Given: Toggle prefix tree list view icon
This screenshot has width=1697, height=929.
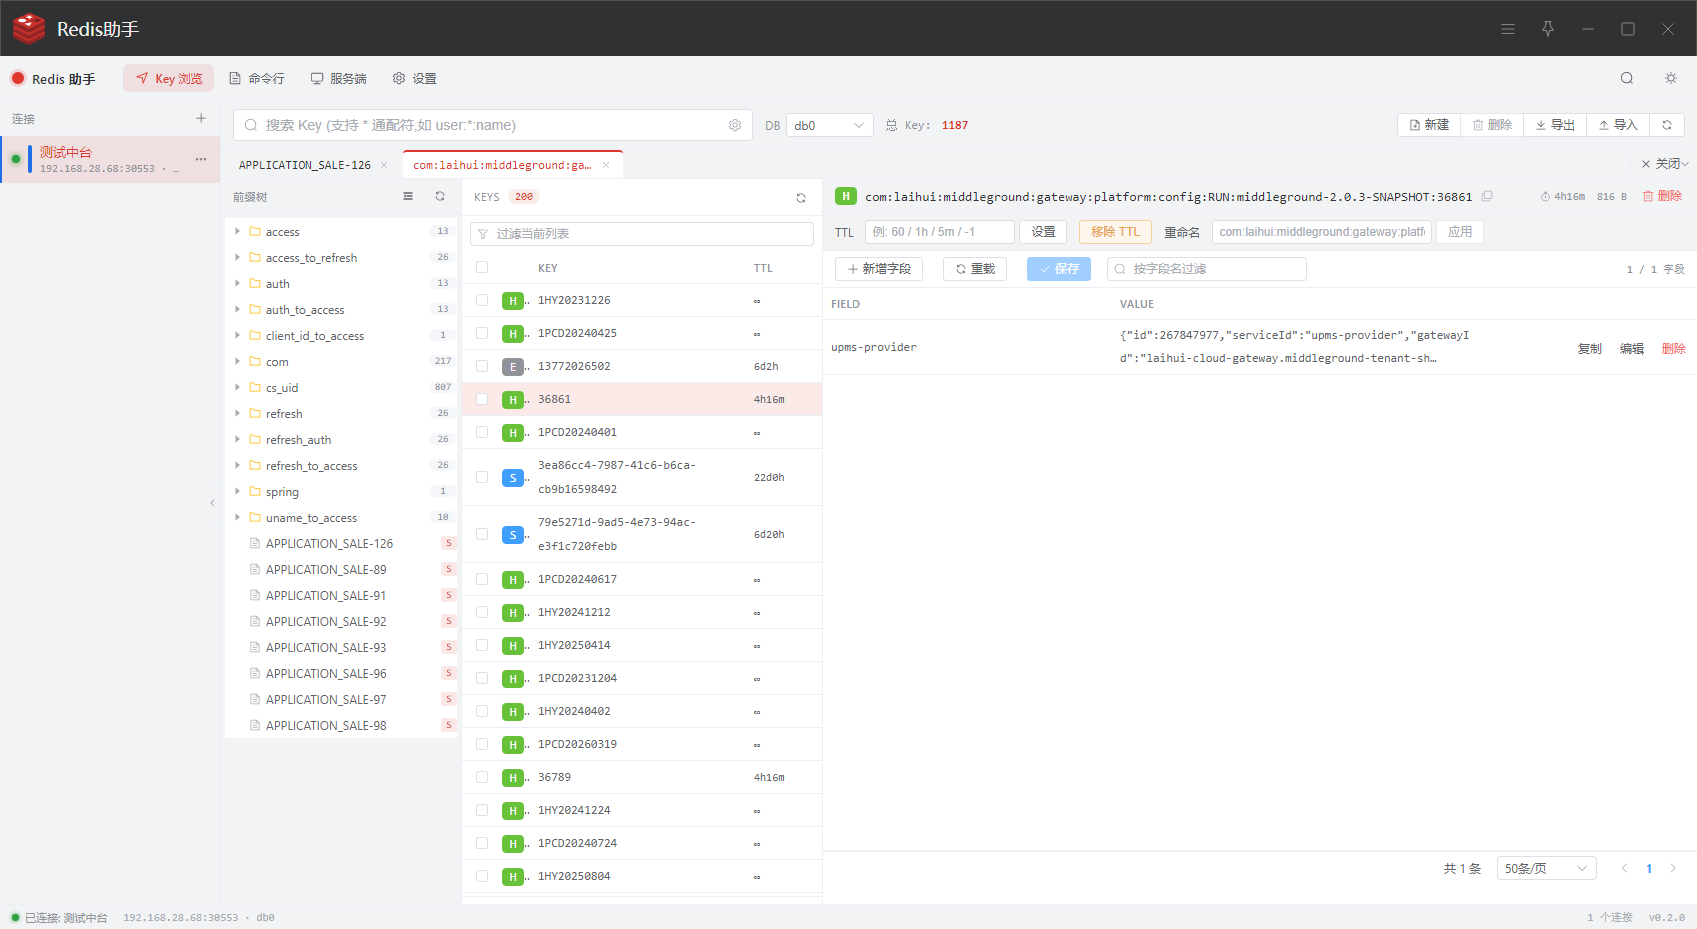Looking at the screenshot, I should click(408, 196).
